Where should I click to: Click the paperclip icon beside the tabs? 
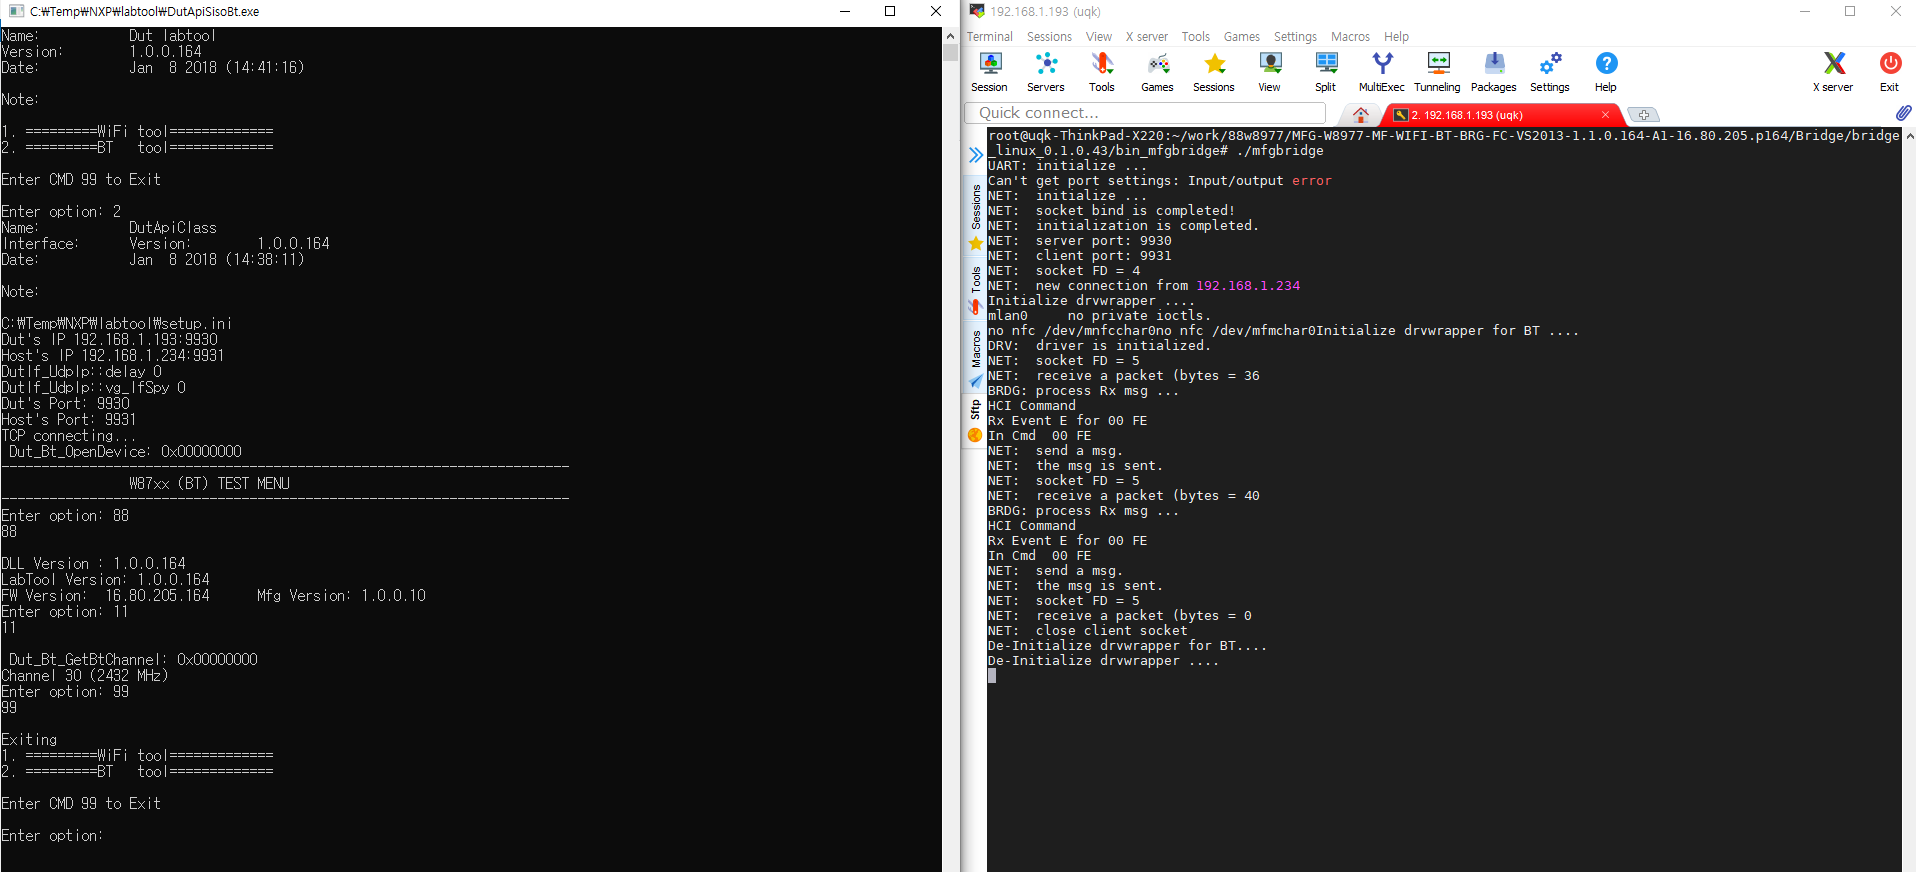[1903, 113]
